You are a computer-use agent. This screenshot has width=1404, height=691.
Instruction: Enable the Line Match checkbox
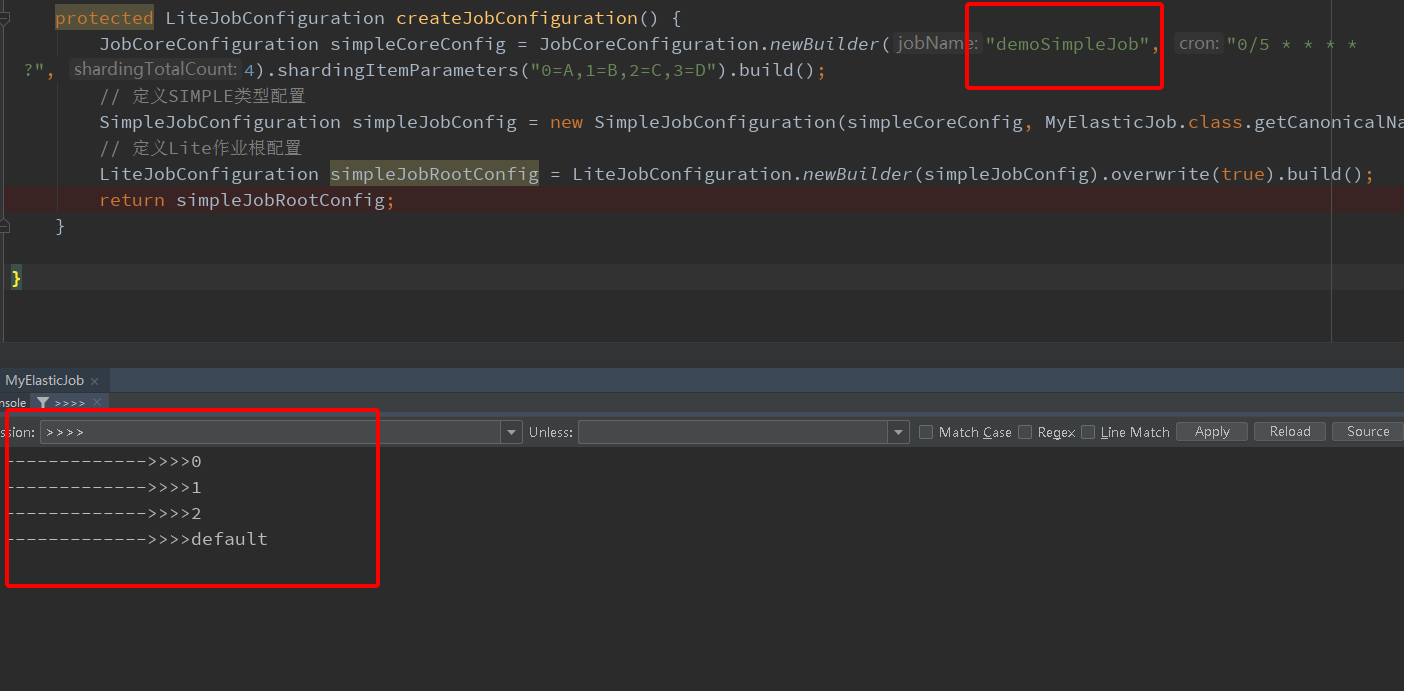(1088, 432)
